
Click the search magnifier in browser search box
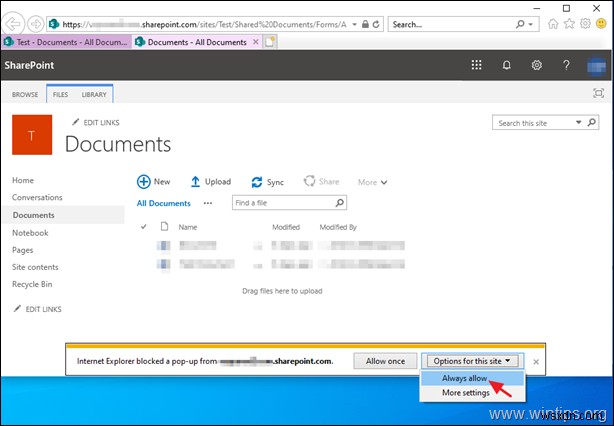[520, 24]
